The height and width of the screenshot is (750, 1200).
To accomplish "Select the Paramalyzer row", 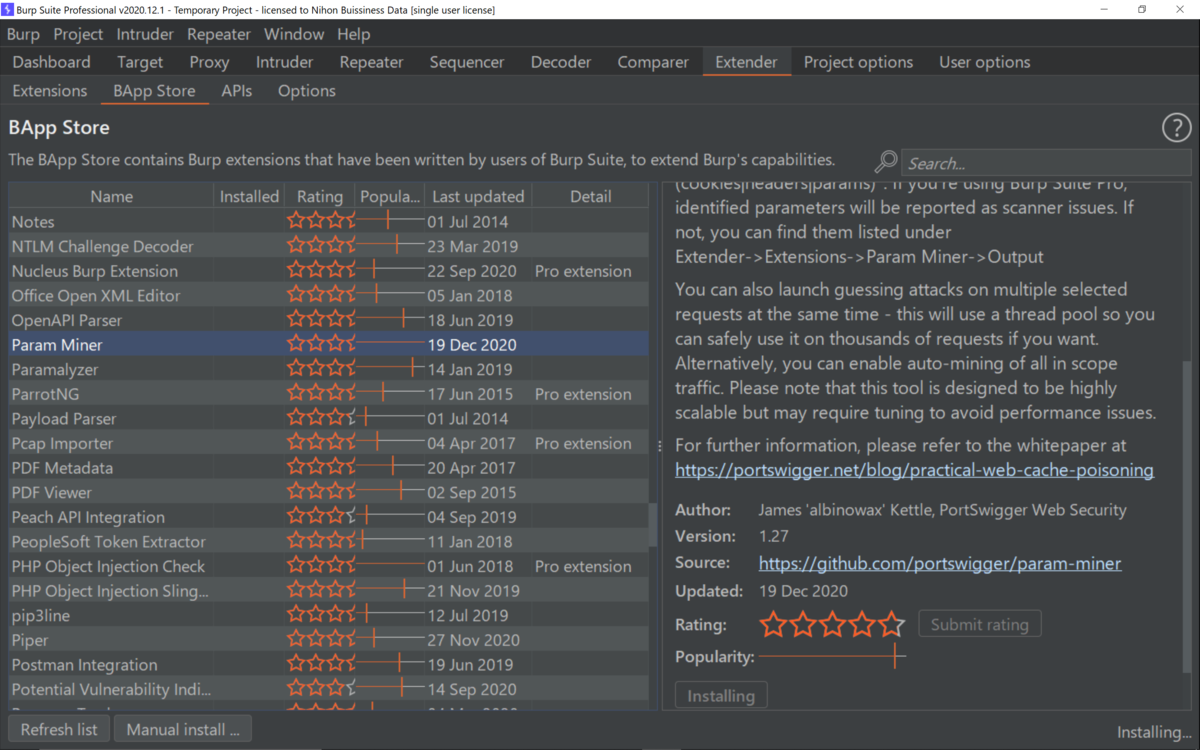I will 328,369.
